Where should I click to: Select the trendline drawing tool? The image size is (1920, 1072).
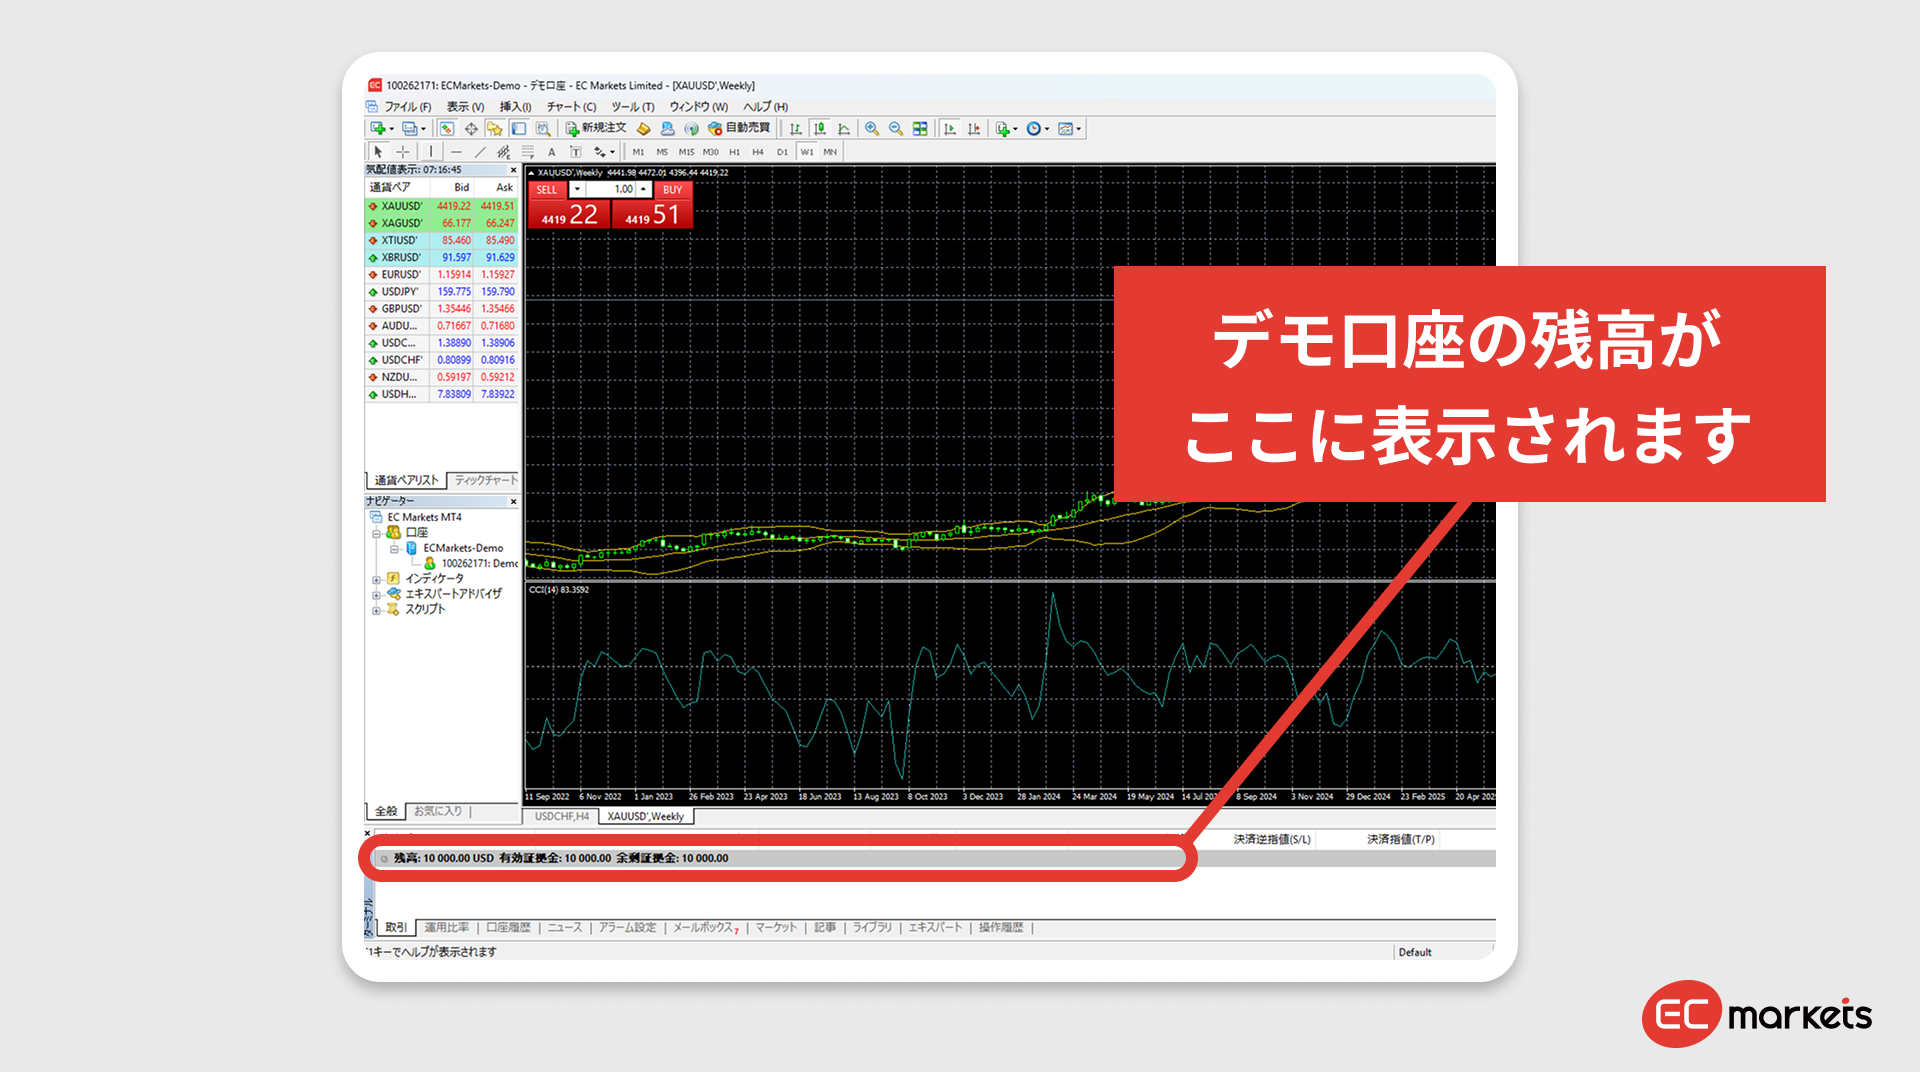[480, 152]
